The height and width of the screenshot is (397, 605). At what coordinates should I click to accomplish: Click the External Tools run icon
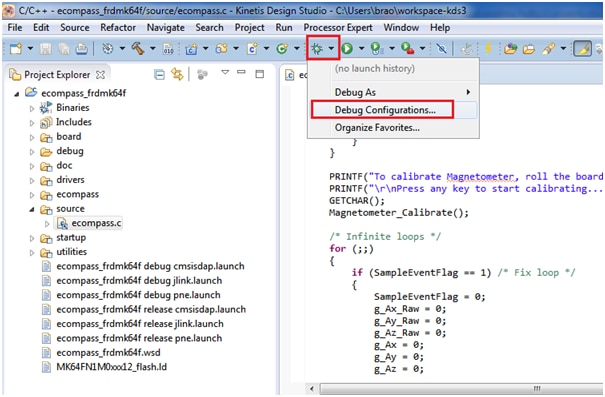coord(407,49)
